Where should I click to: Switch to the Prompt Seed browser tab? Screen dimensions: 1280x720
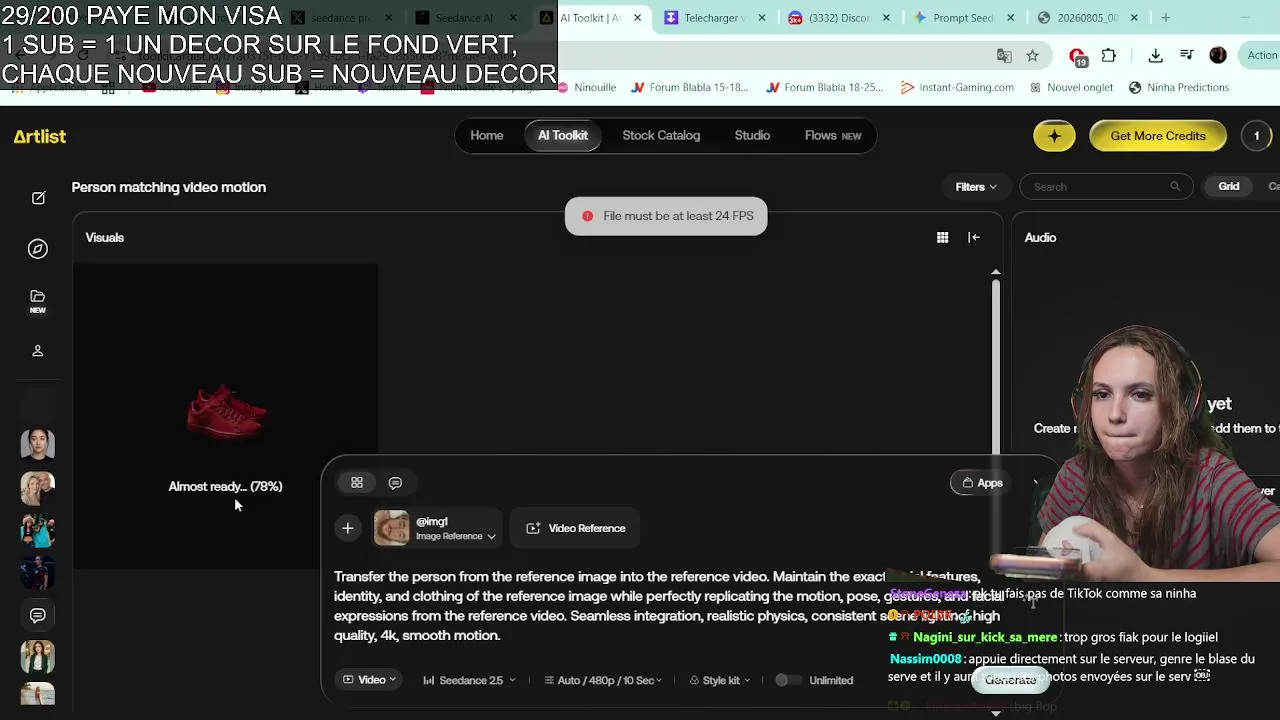963,18
